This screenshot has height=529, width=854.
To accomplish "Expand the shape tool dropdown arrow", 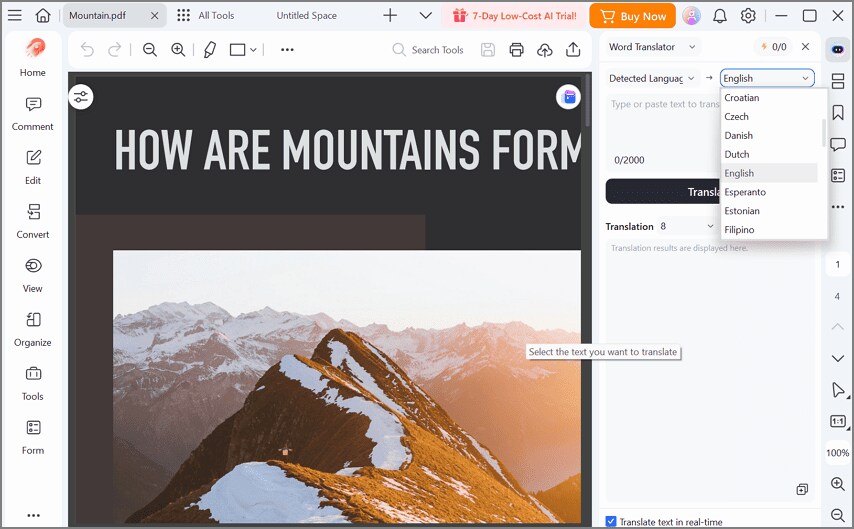I will 253,50.
